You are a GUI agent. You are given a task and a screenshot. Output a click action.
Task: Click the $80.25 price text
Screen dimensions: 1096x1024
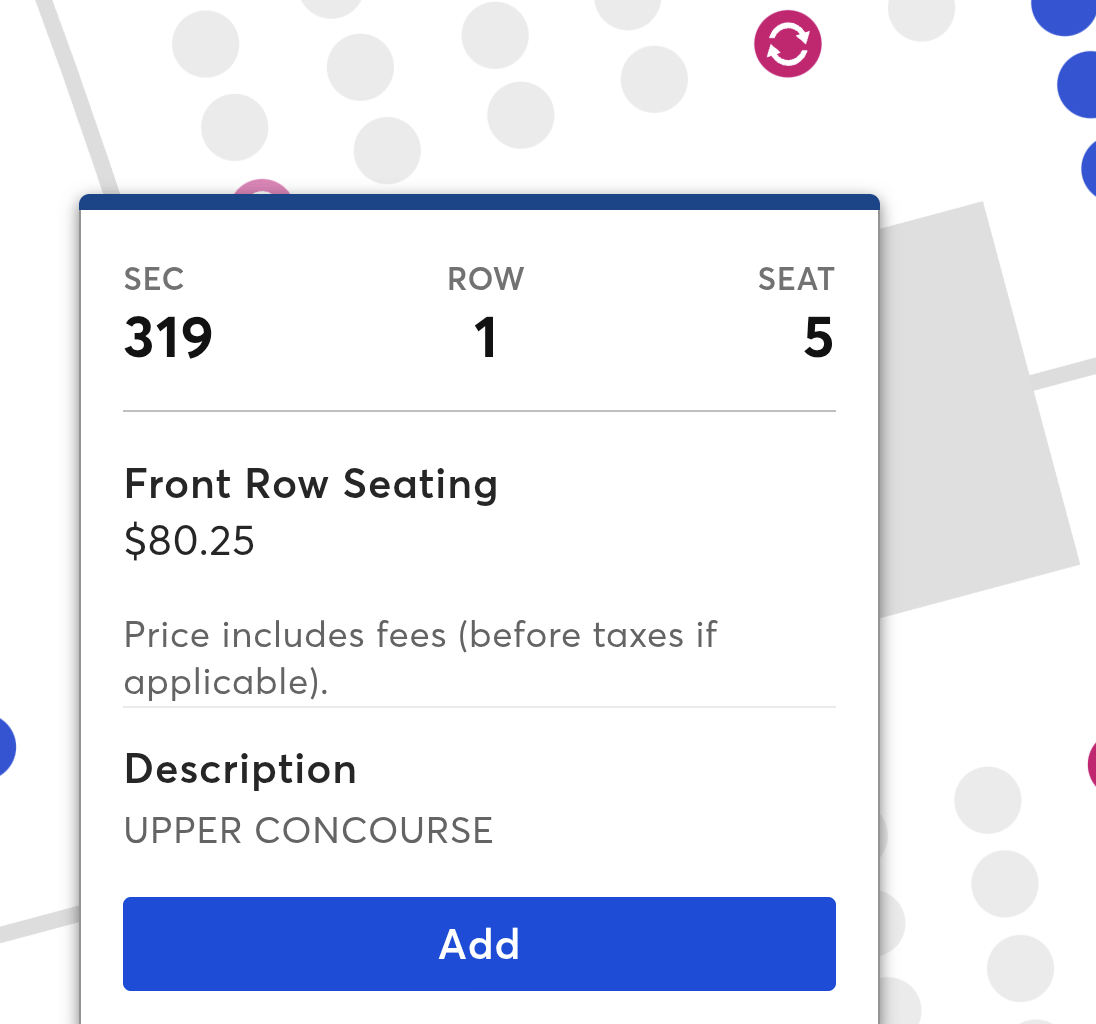pos(189,541)
